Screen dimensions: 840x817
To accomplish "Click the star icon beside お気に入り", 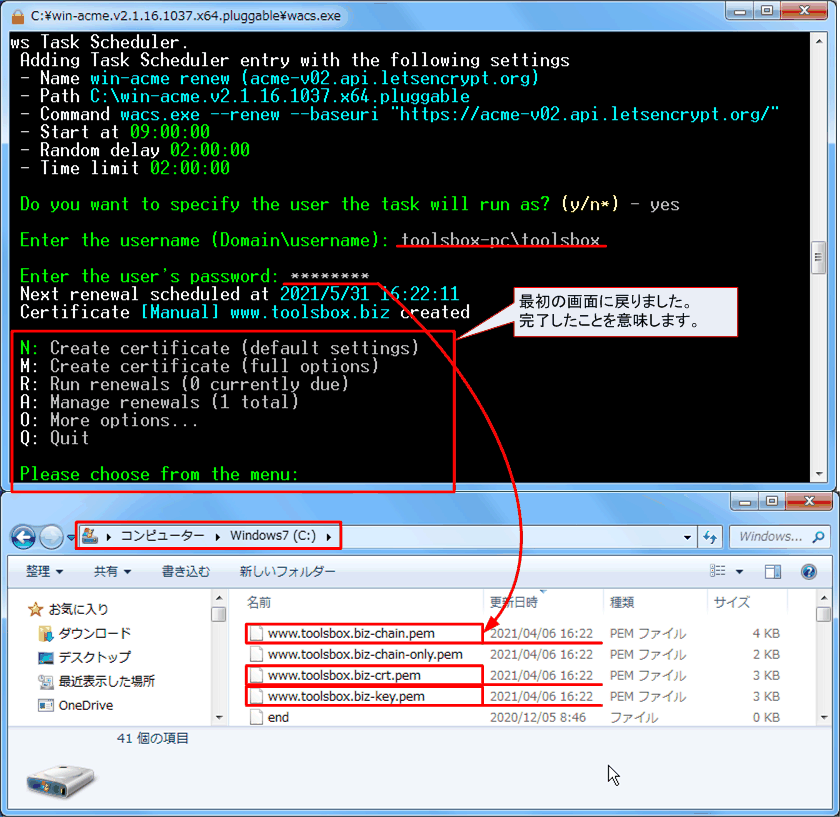I will coord(35,609).
